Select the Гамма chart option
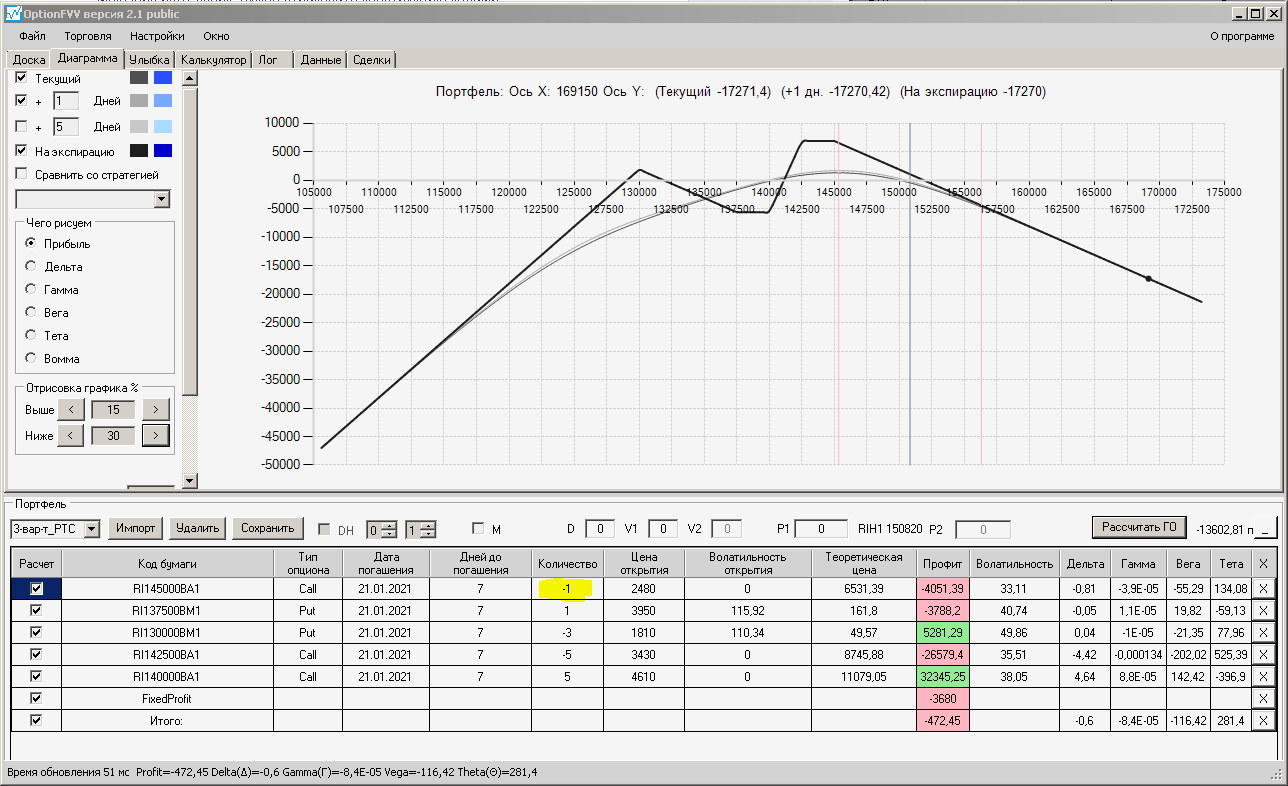This screenshot has width=1288, height=786. pyautogui.click(x=31, y=290)
